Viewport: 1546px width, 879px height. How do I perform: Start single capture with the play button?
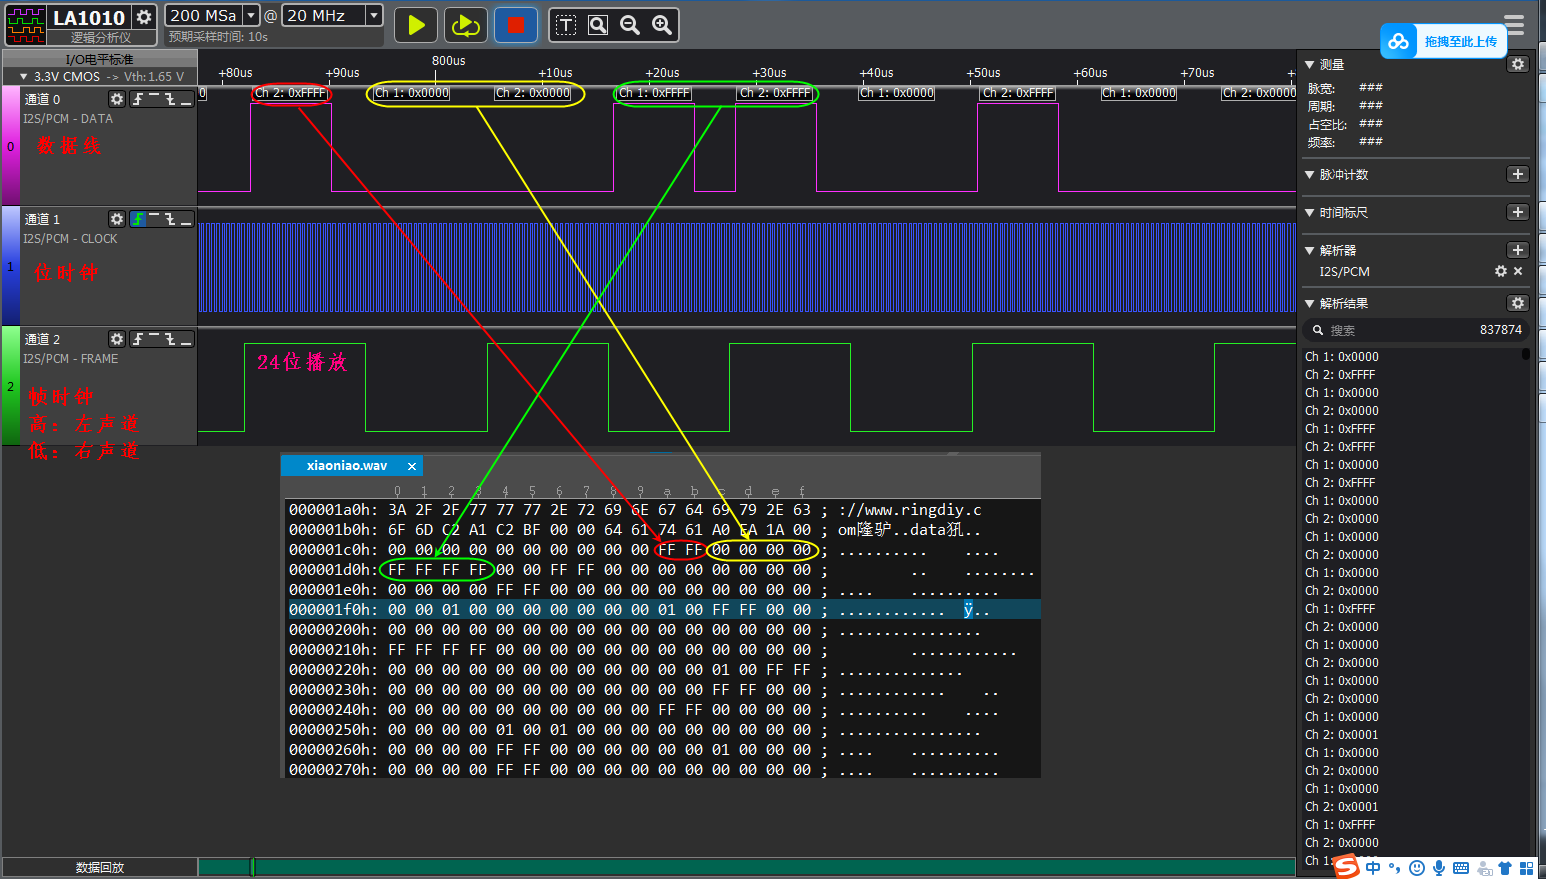click(x=416, y=25)
